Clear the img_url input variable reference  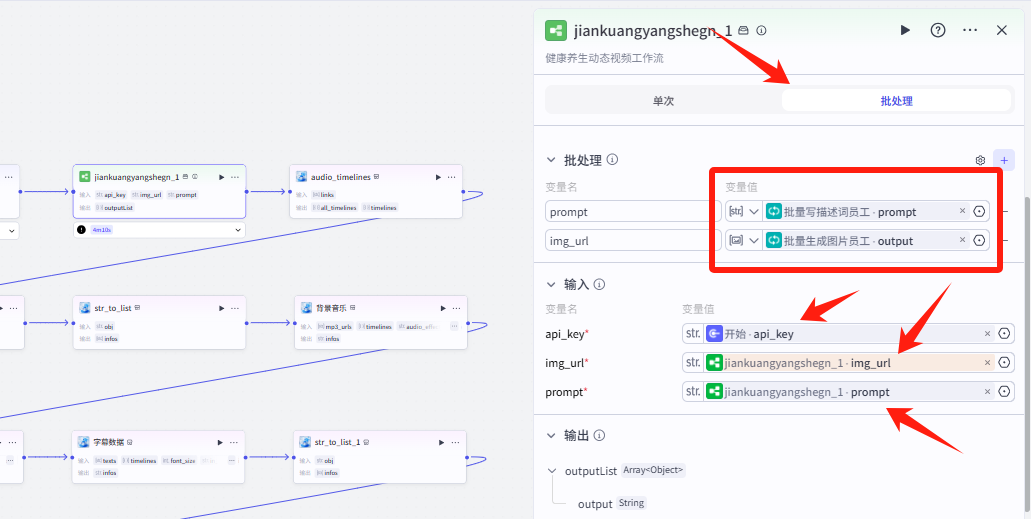(987, 363)
